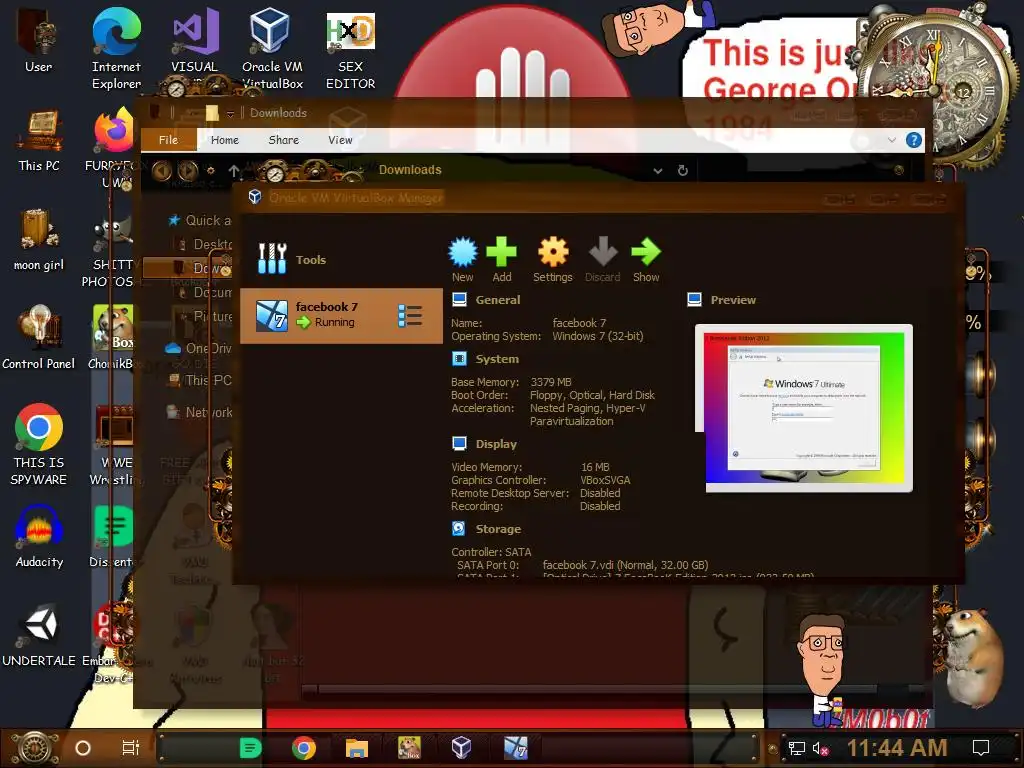Viewport: 1024px width, 768px height.
Task: Click the network icon in system tray
Action: [796, 748]
